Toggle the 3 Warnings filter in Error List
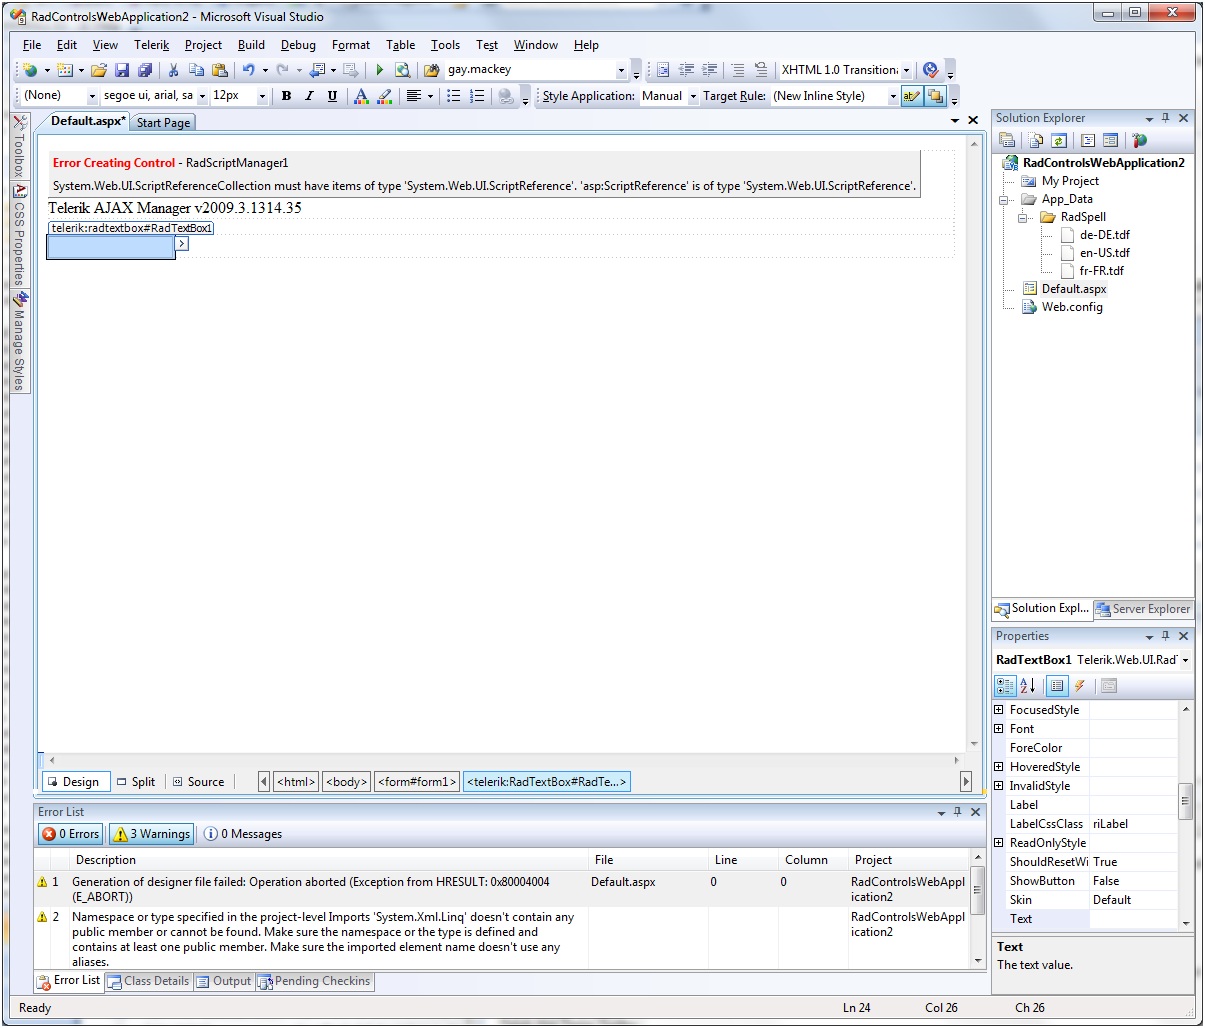This screenshot has height=1028, width=1205. (151, 834)
